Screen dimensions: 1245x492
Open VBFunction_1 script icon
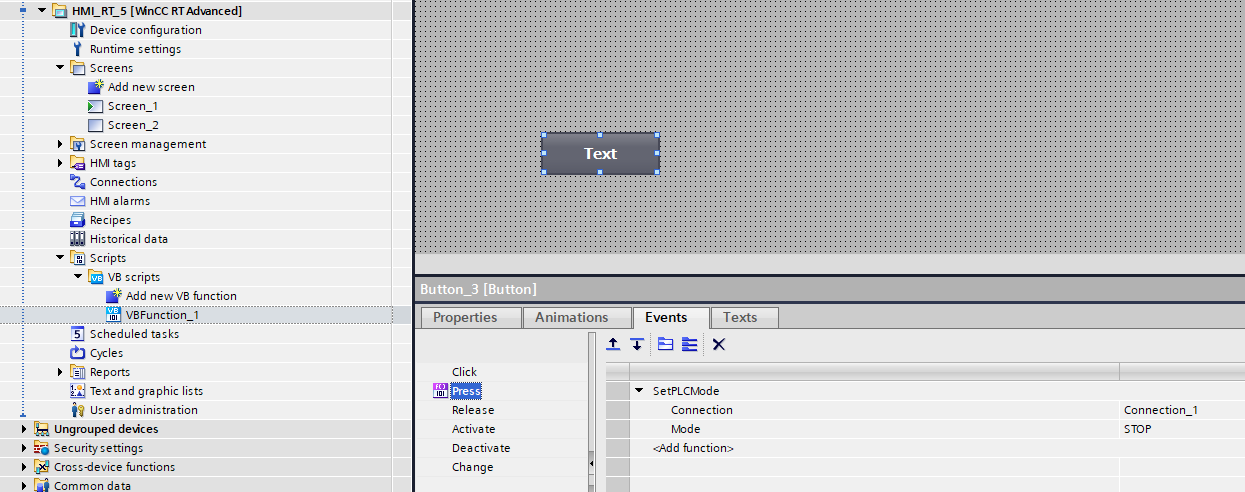(x=113, y=315)
